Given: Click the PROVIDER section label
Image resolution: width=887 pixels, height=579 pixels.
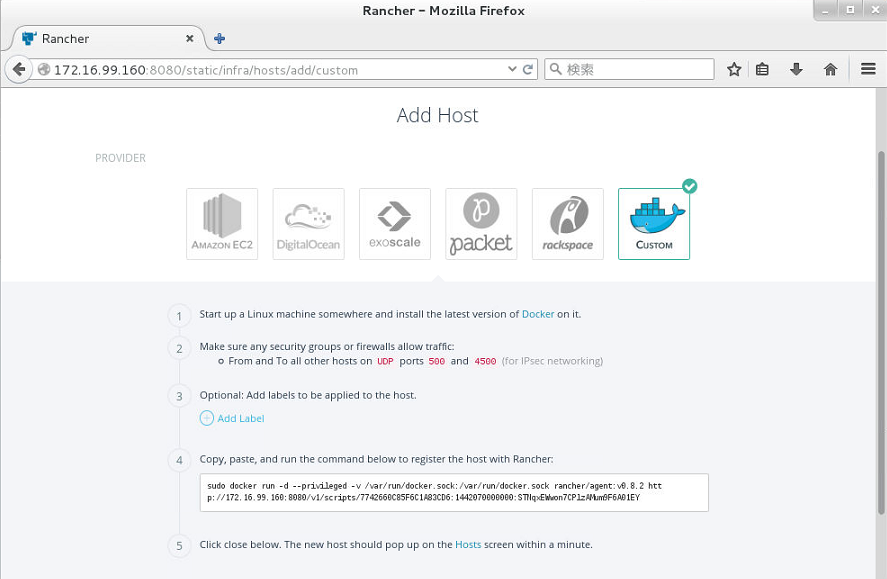Looking at the screenshot, I should (120, 158).
